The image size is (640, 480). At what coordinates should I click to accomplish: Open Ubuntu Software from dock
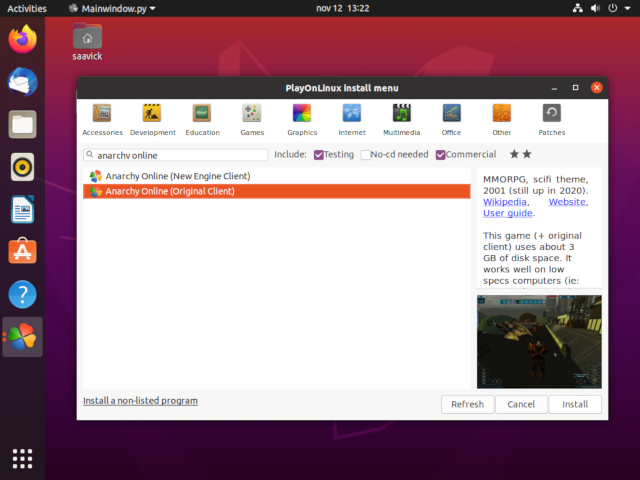tap(22, 251)
